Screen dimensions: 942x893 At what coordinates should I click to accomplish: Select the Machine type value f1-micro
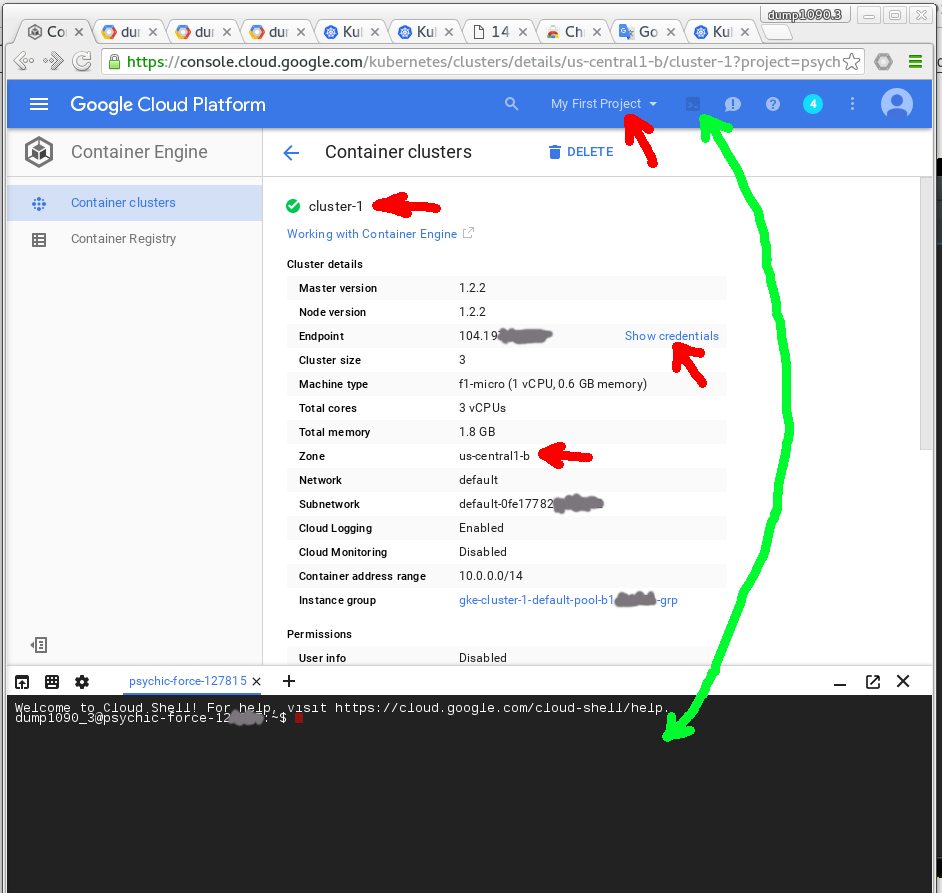(x=553, y=384)
